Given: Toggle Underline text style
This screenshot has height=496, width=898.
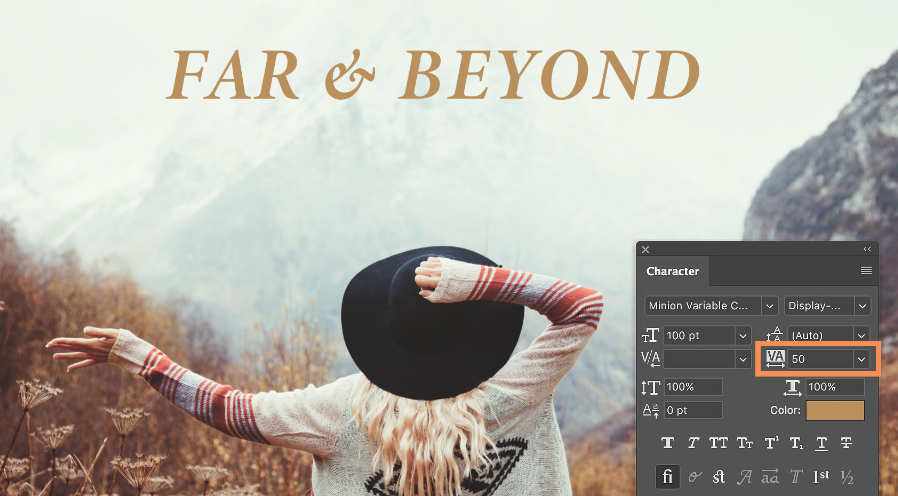Looking at the screenshot, I should point(821,443).
